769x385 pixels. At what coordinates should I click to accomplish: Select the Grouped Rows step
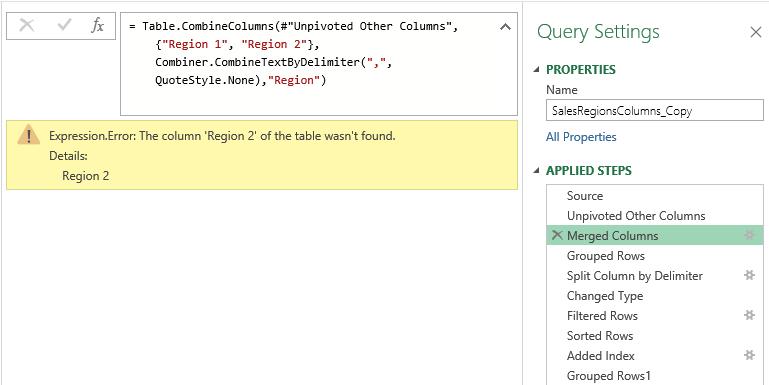click(654, 256)
